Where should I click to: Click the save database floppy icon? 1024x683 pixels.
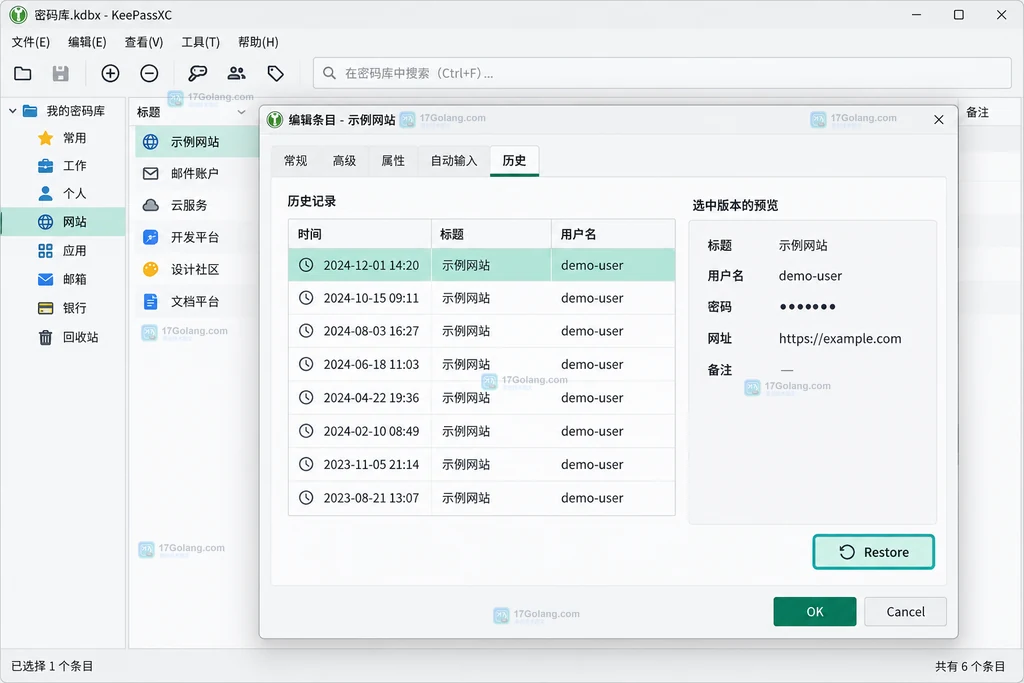pos(61,73)
